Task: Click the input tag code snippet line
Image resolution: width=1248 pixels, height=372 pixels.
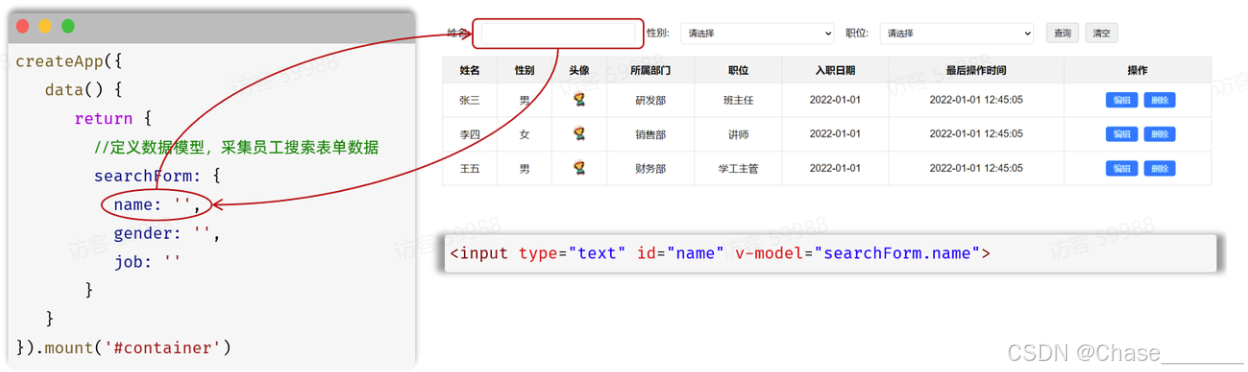Action: point(720,253)
